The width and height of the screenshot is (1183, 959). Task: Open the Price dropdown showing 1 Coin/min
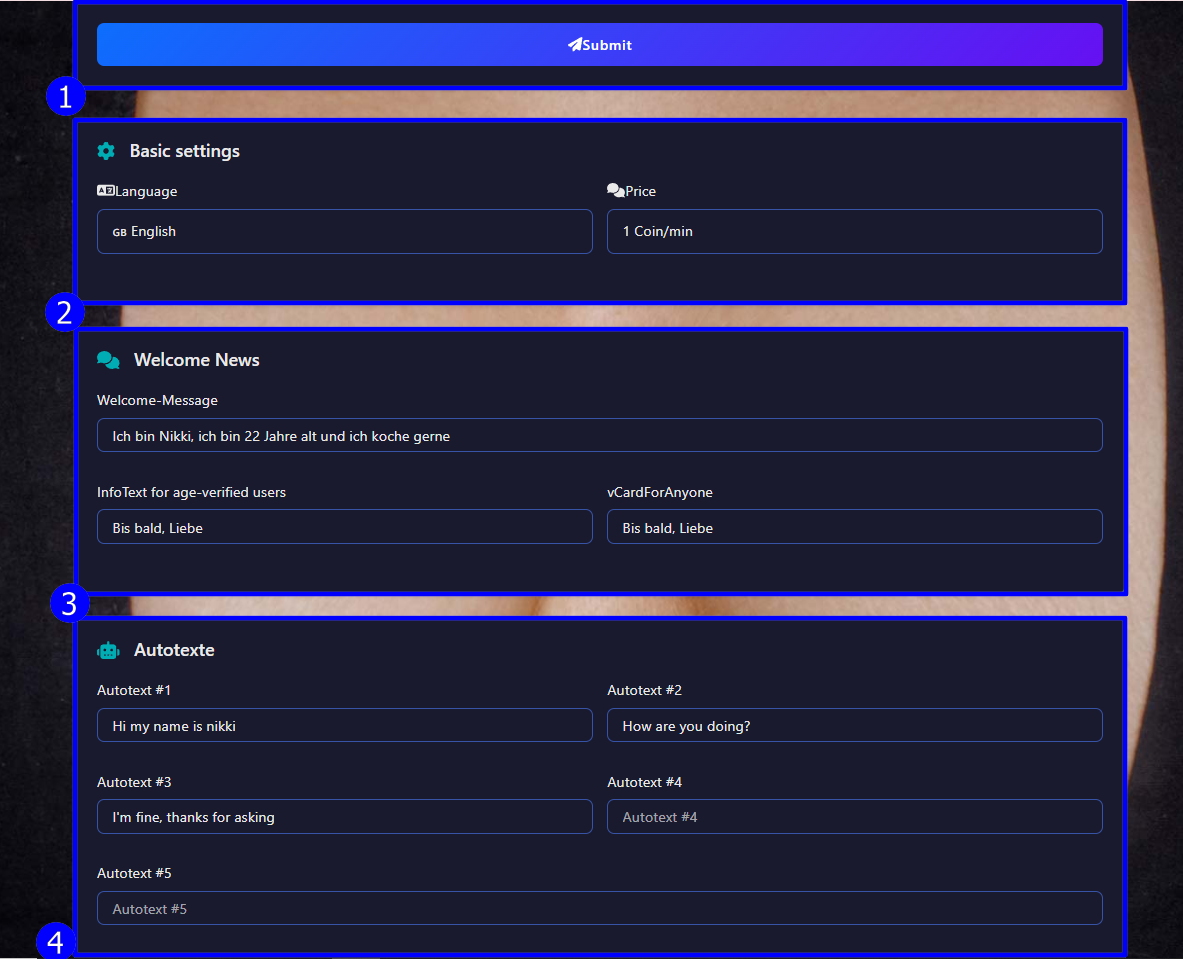pyautogui.click(x=854, y=231)
